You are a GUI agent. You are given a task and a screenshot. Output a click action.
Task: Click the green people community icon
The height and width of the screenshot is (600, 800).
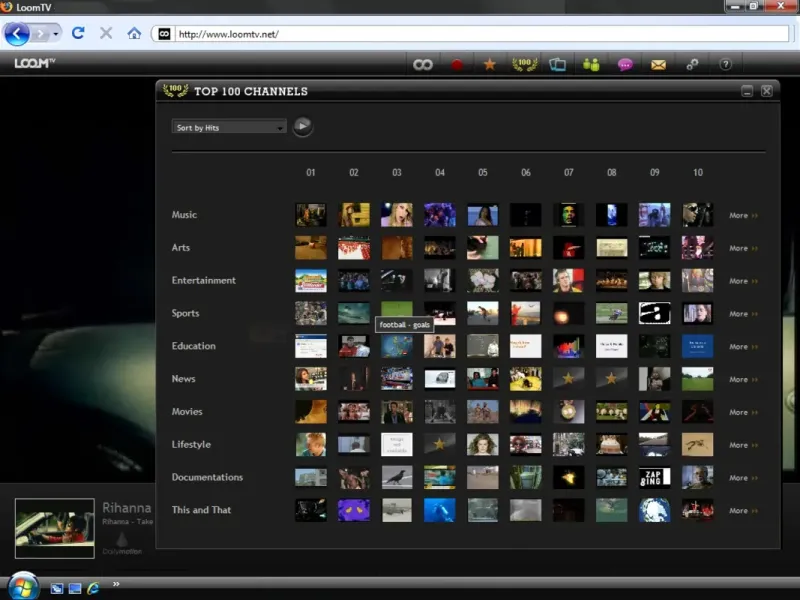[591, 64]
